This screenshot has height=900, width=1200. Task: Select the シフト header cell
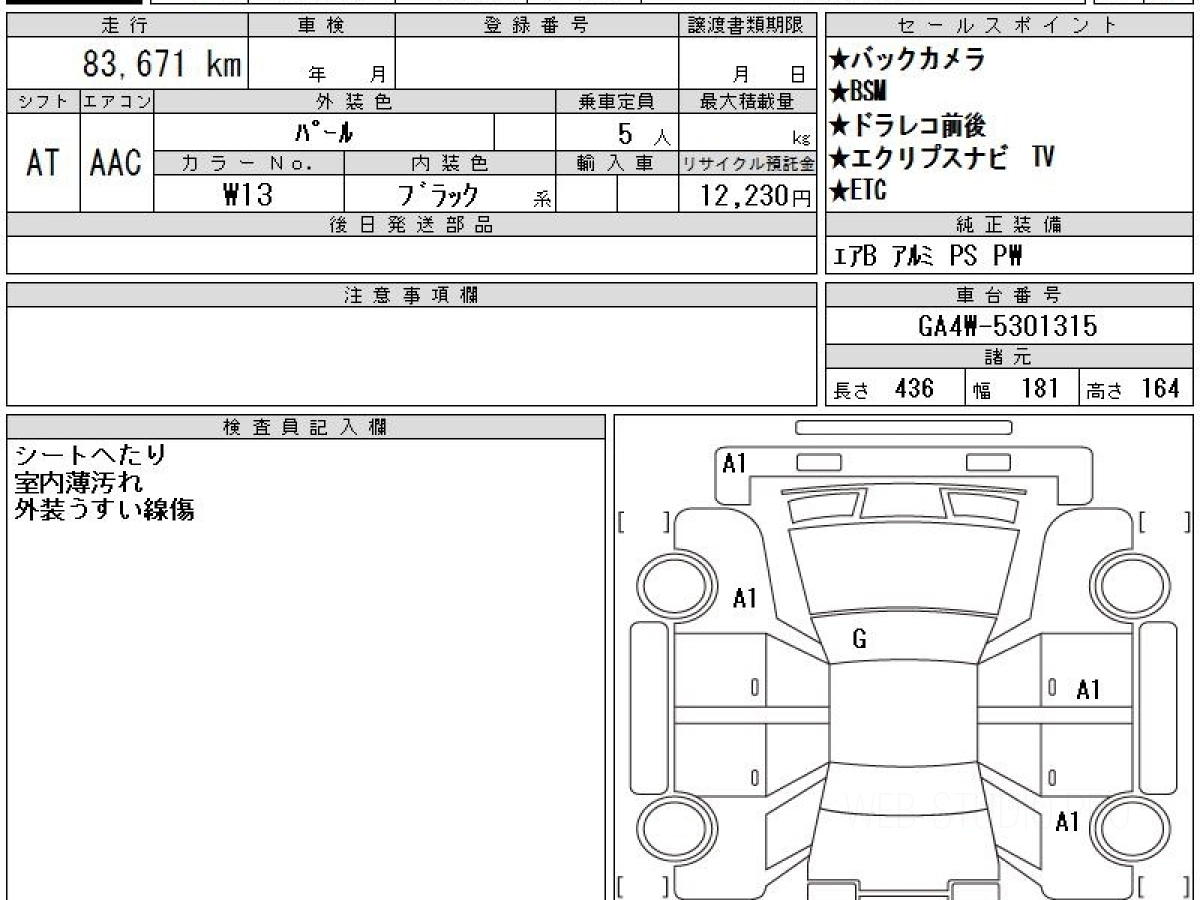pyautogui.click(x=43, y=101)
